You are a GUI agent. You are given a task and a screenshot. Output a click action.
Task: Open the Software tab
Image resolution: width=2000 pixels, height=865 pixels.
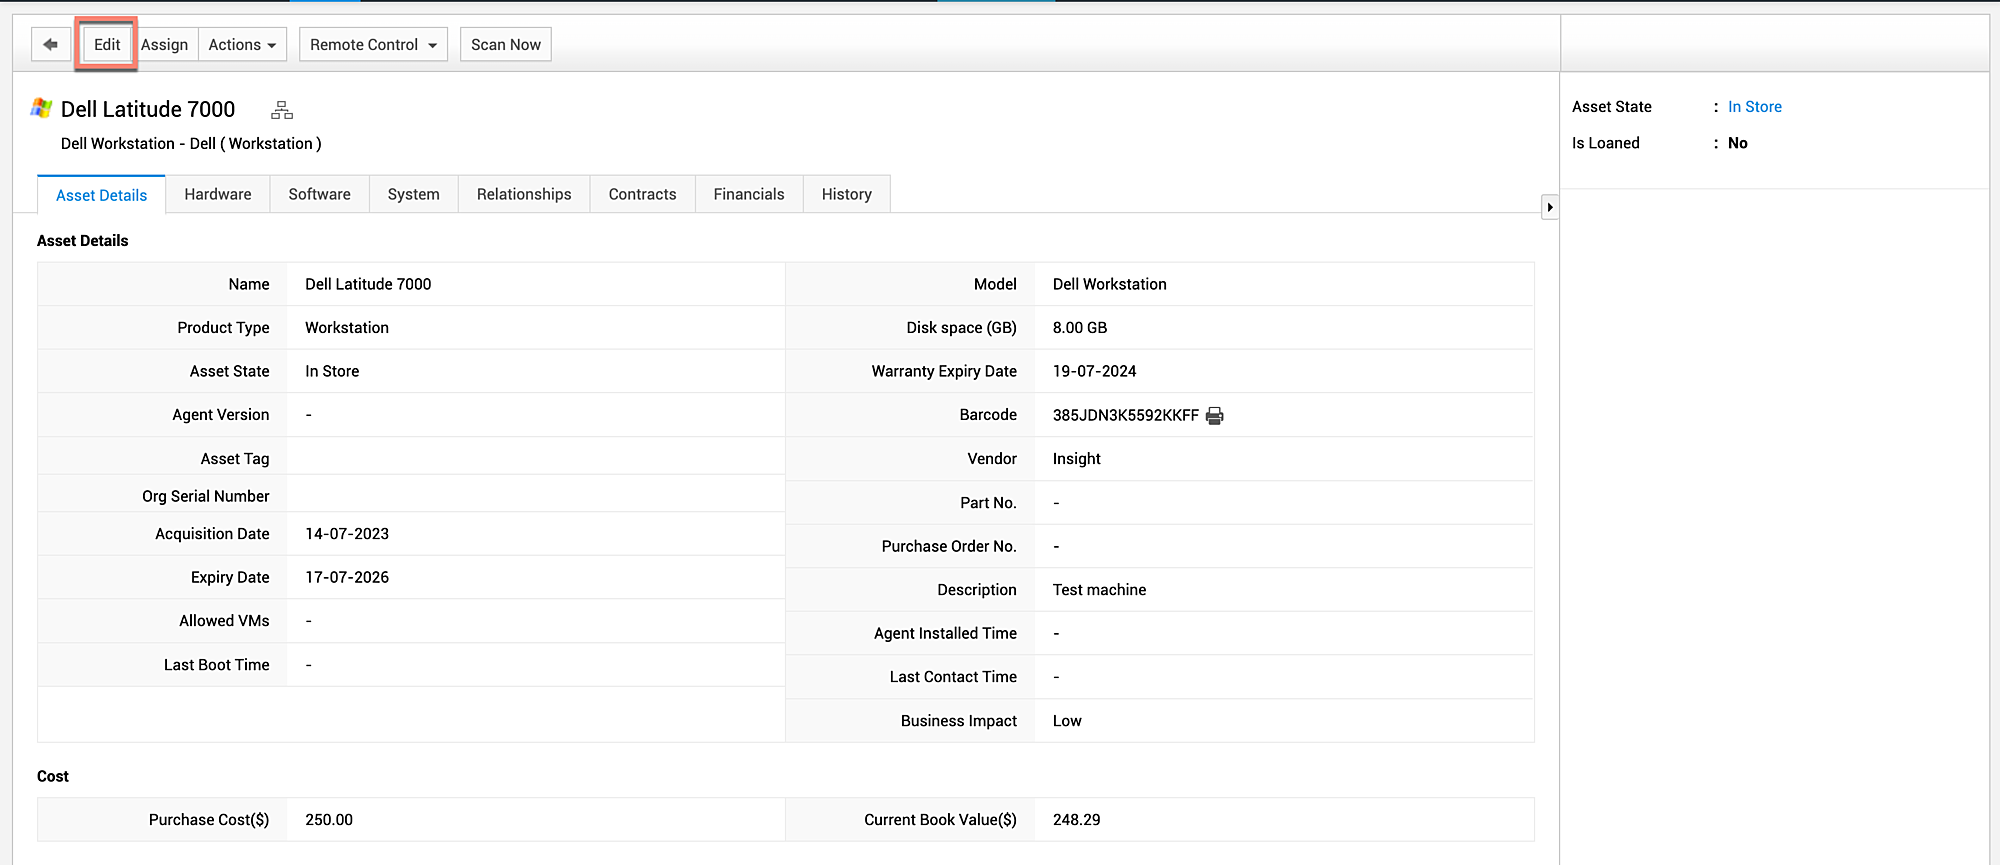click(x=319, y=194)
